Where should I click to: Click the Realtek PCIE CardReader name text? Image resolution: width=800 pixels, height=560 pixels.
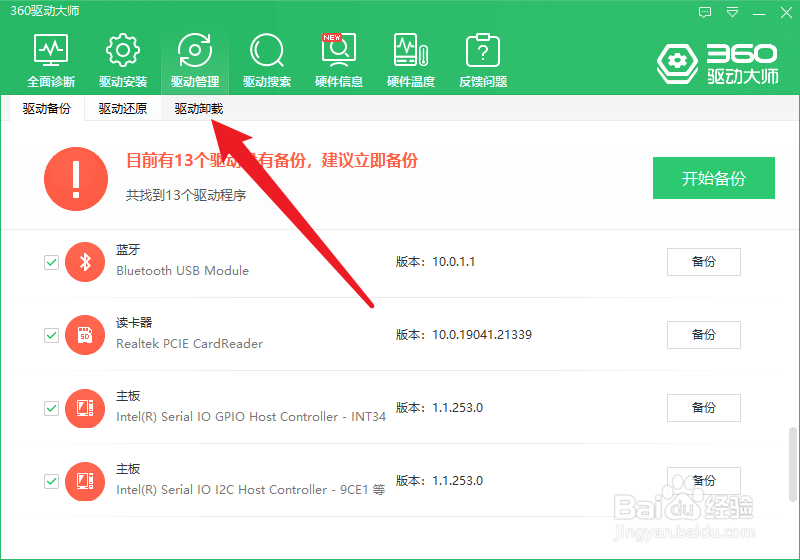point(190,344)
